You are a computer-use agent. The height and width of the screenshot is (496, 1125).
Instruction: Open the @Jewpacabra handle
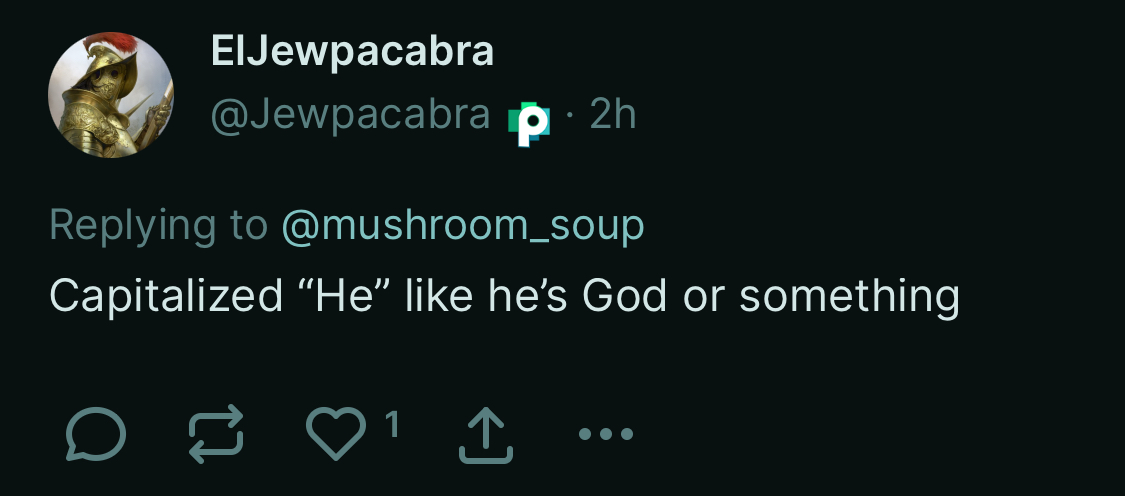[350, 117]
